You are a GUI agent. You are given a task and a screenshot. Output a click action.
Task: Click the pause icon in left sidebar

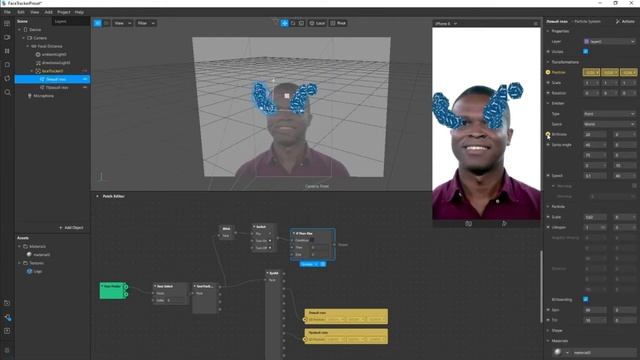point(7,51)
